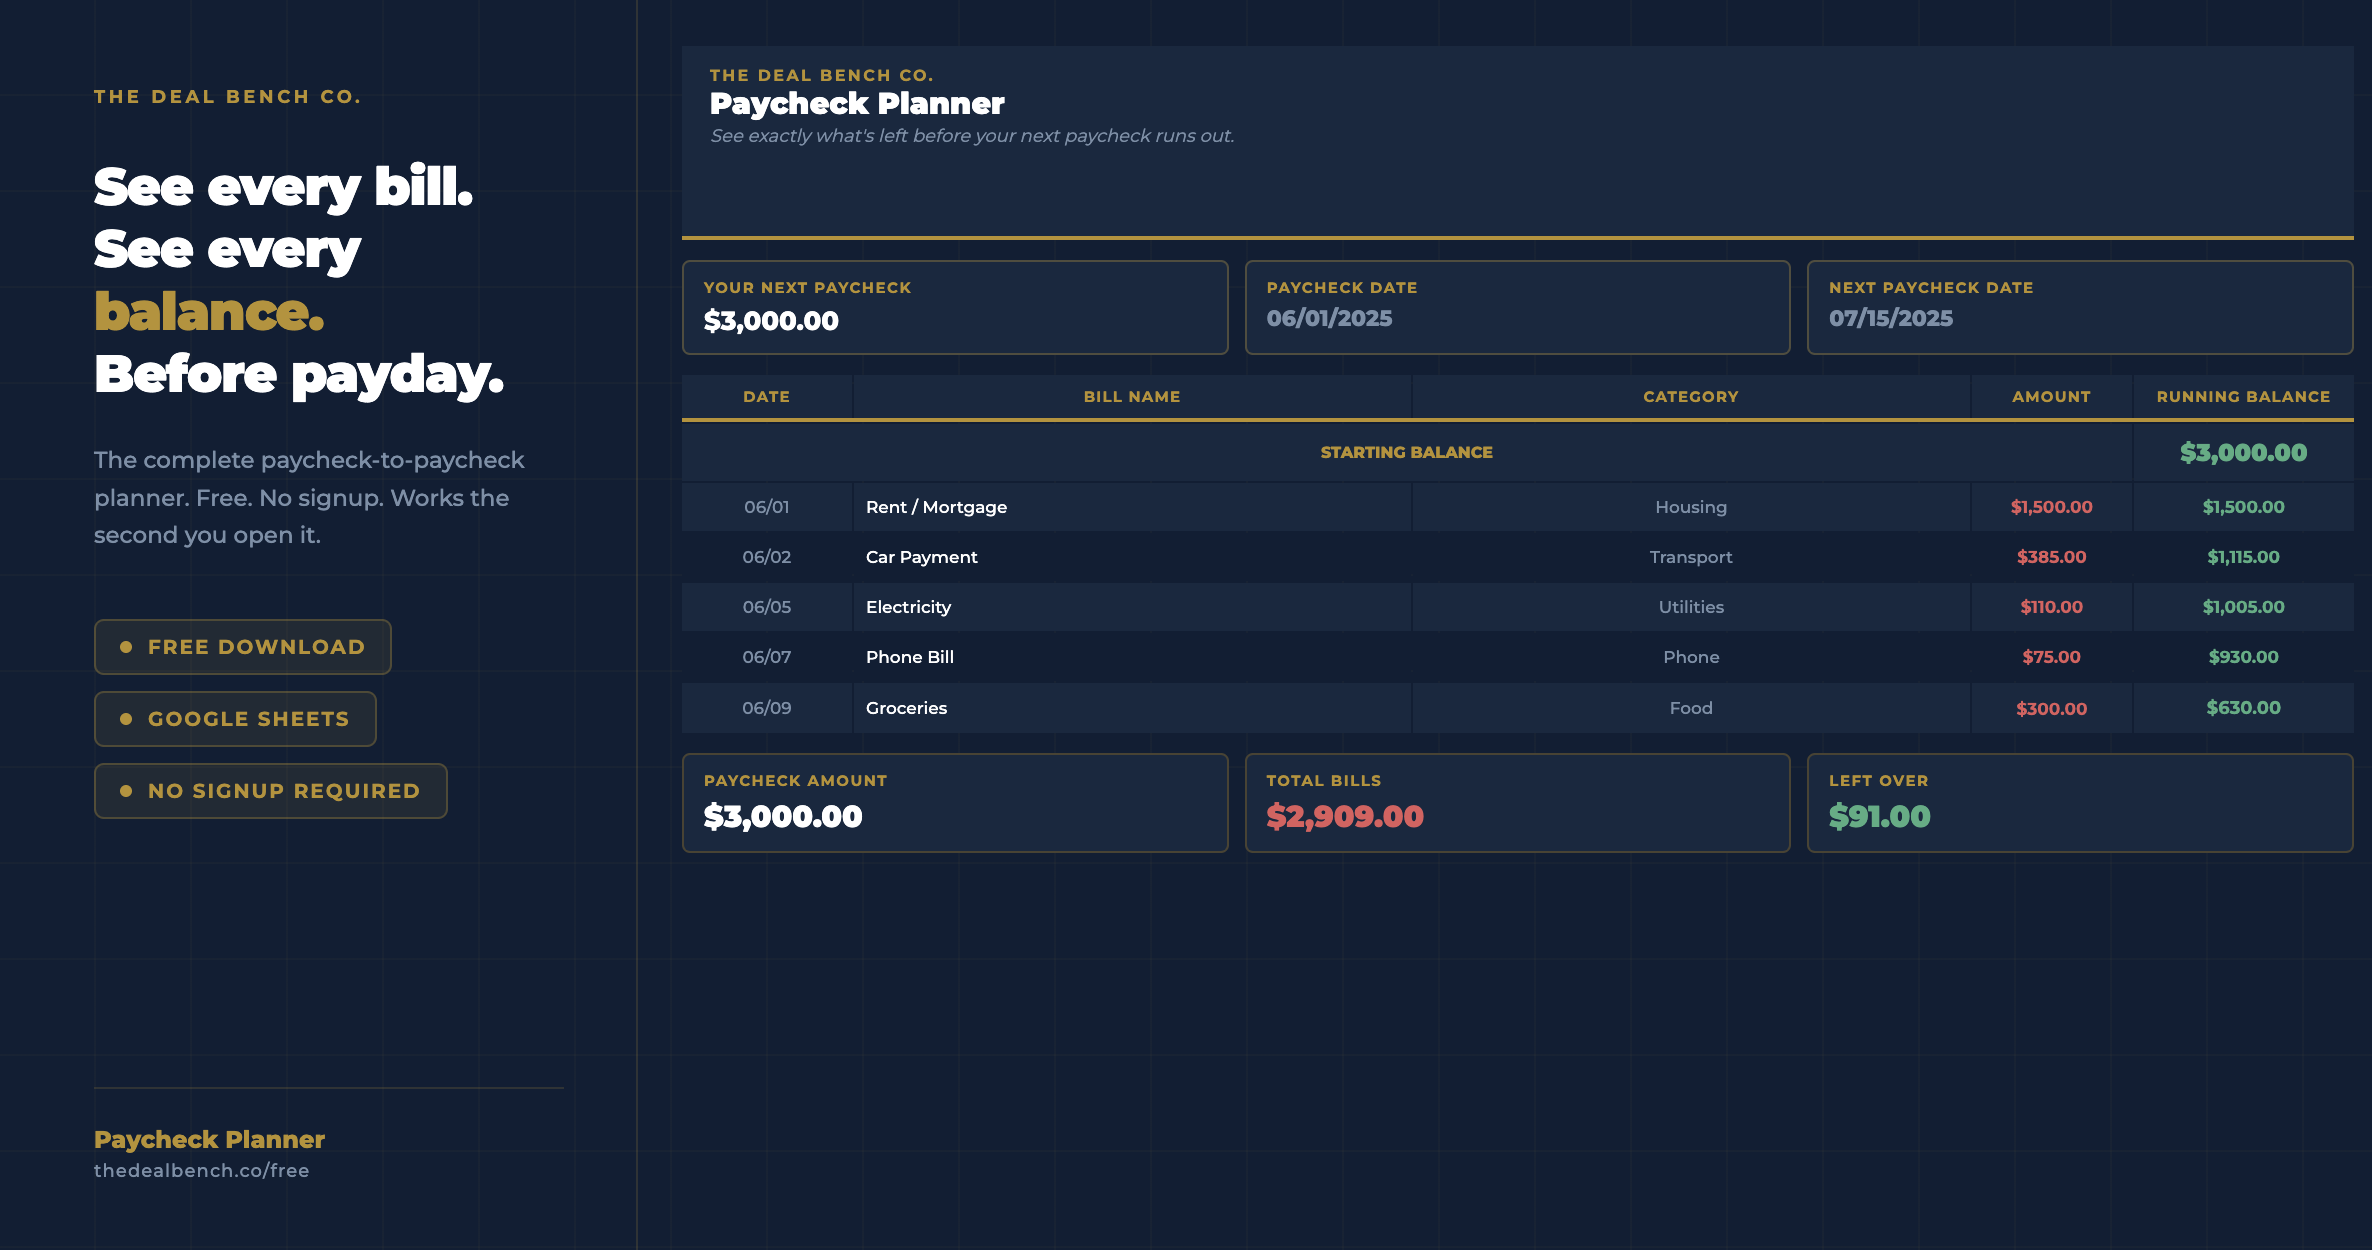
Task: Click the $300.00 amount cell
Action: [x=2051, y=709]
